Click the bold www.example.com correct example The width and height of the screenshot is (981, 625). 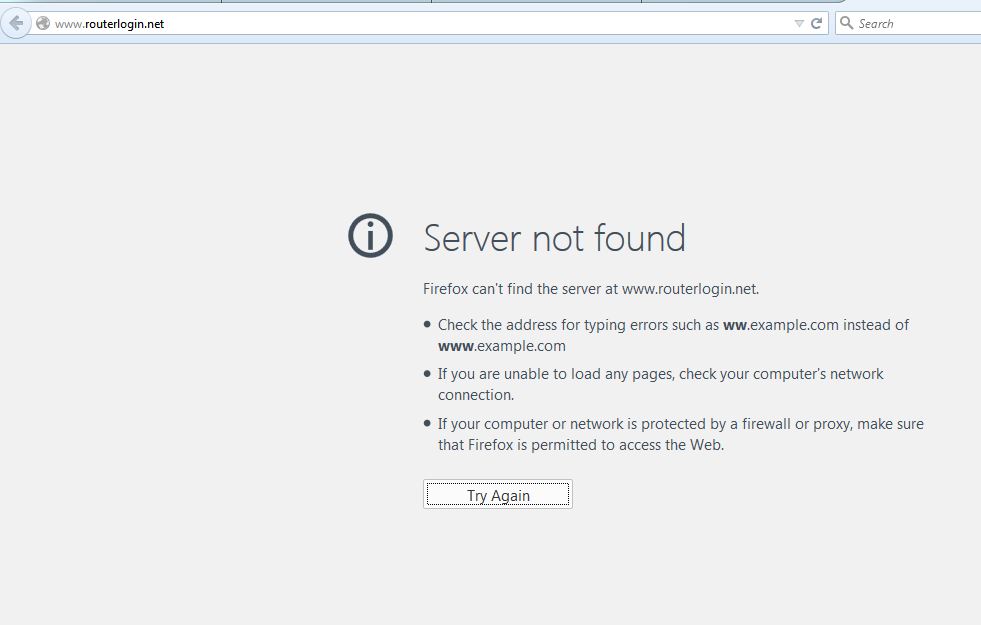coord(501,346)
